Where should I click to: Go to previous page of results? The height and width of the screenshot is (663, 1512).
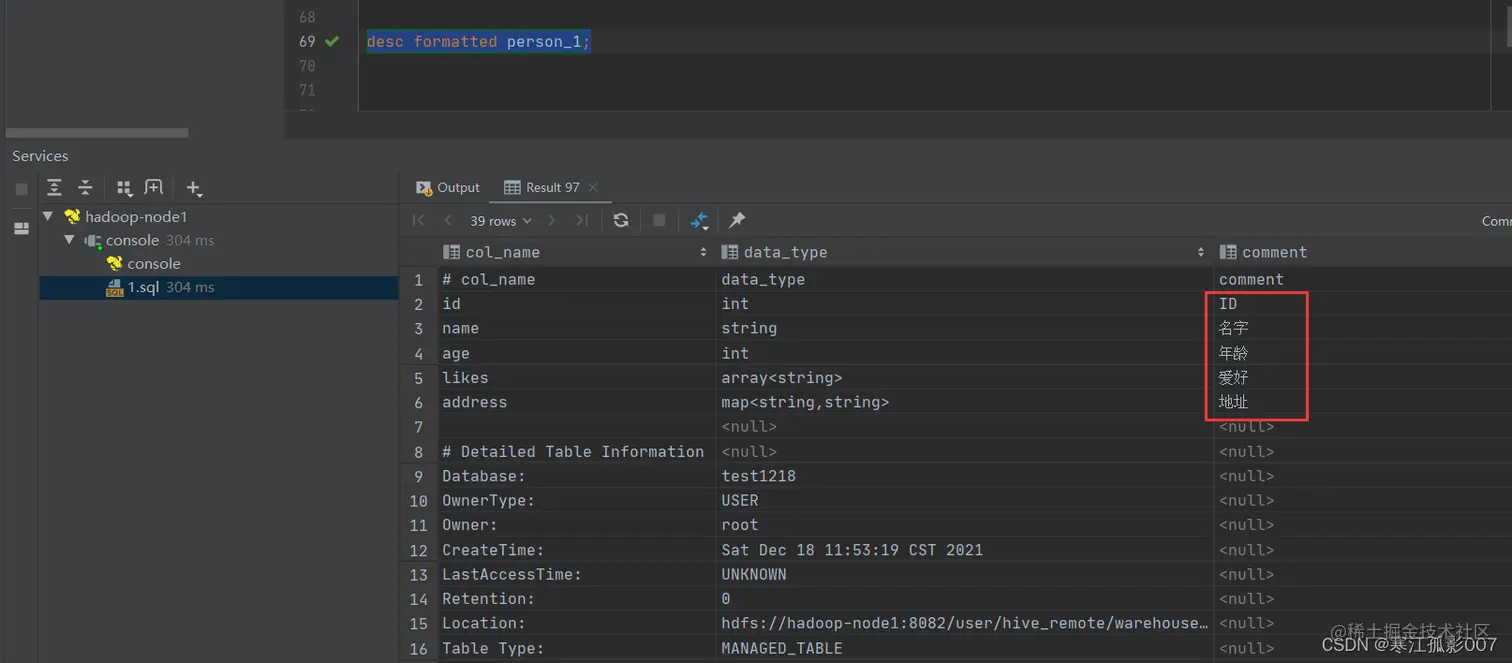click(448, 220)
